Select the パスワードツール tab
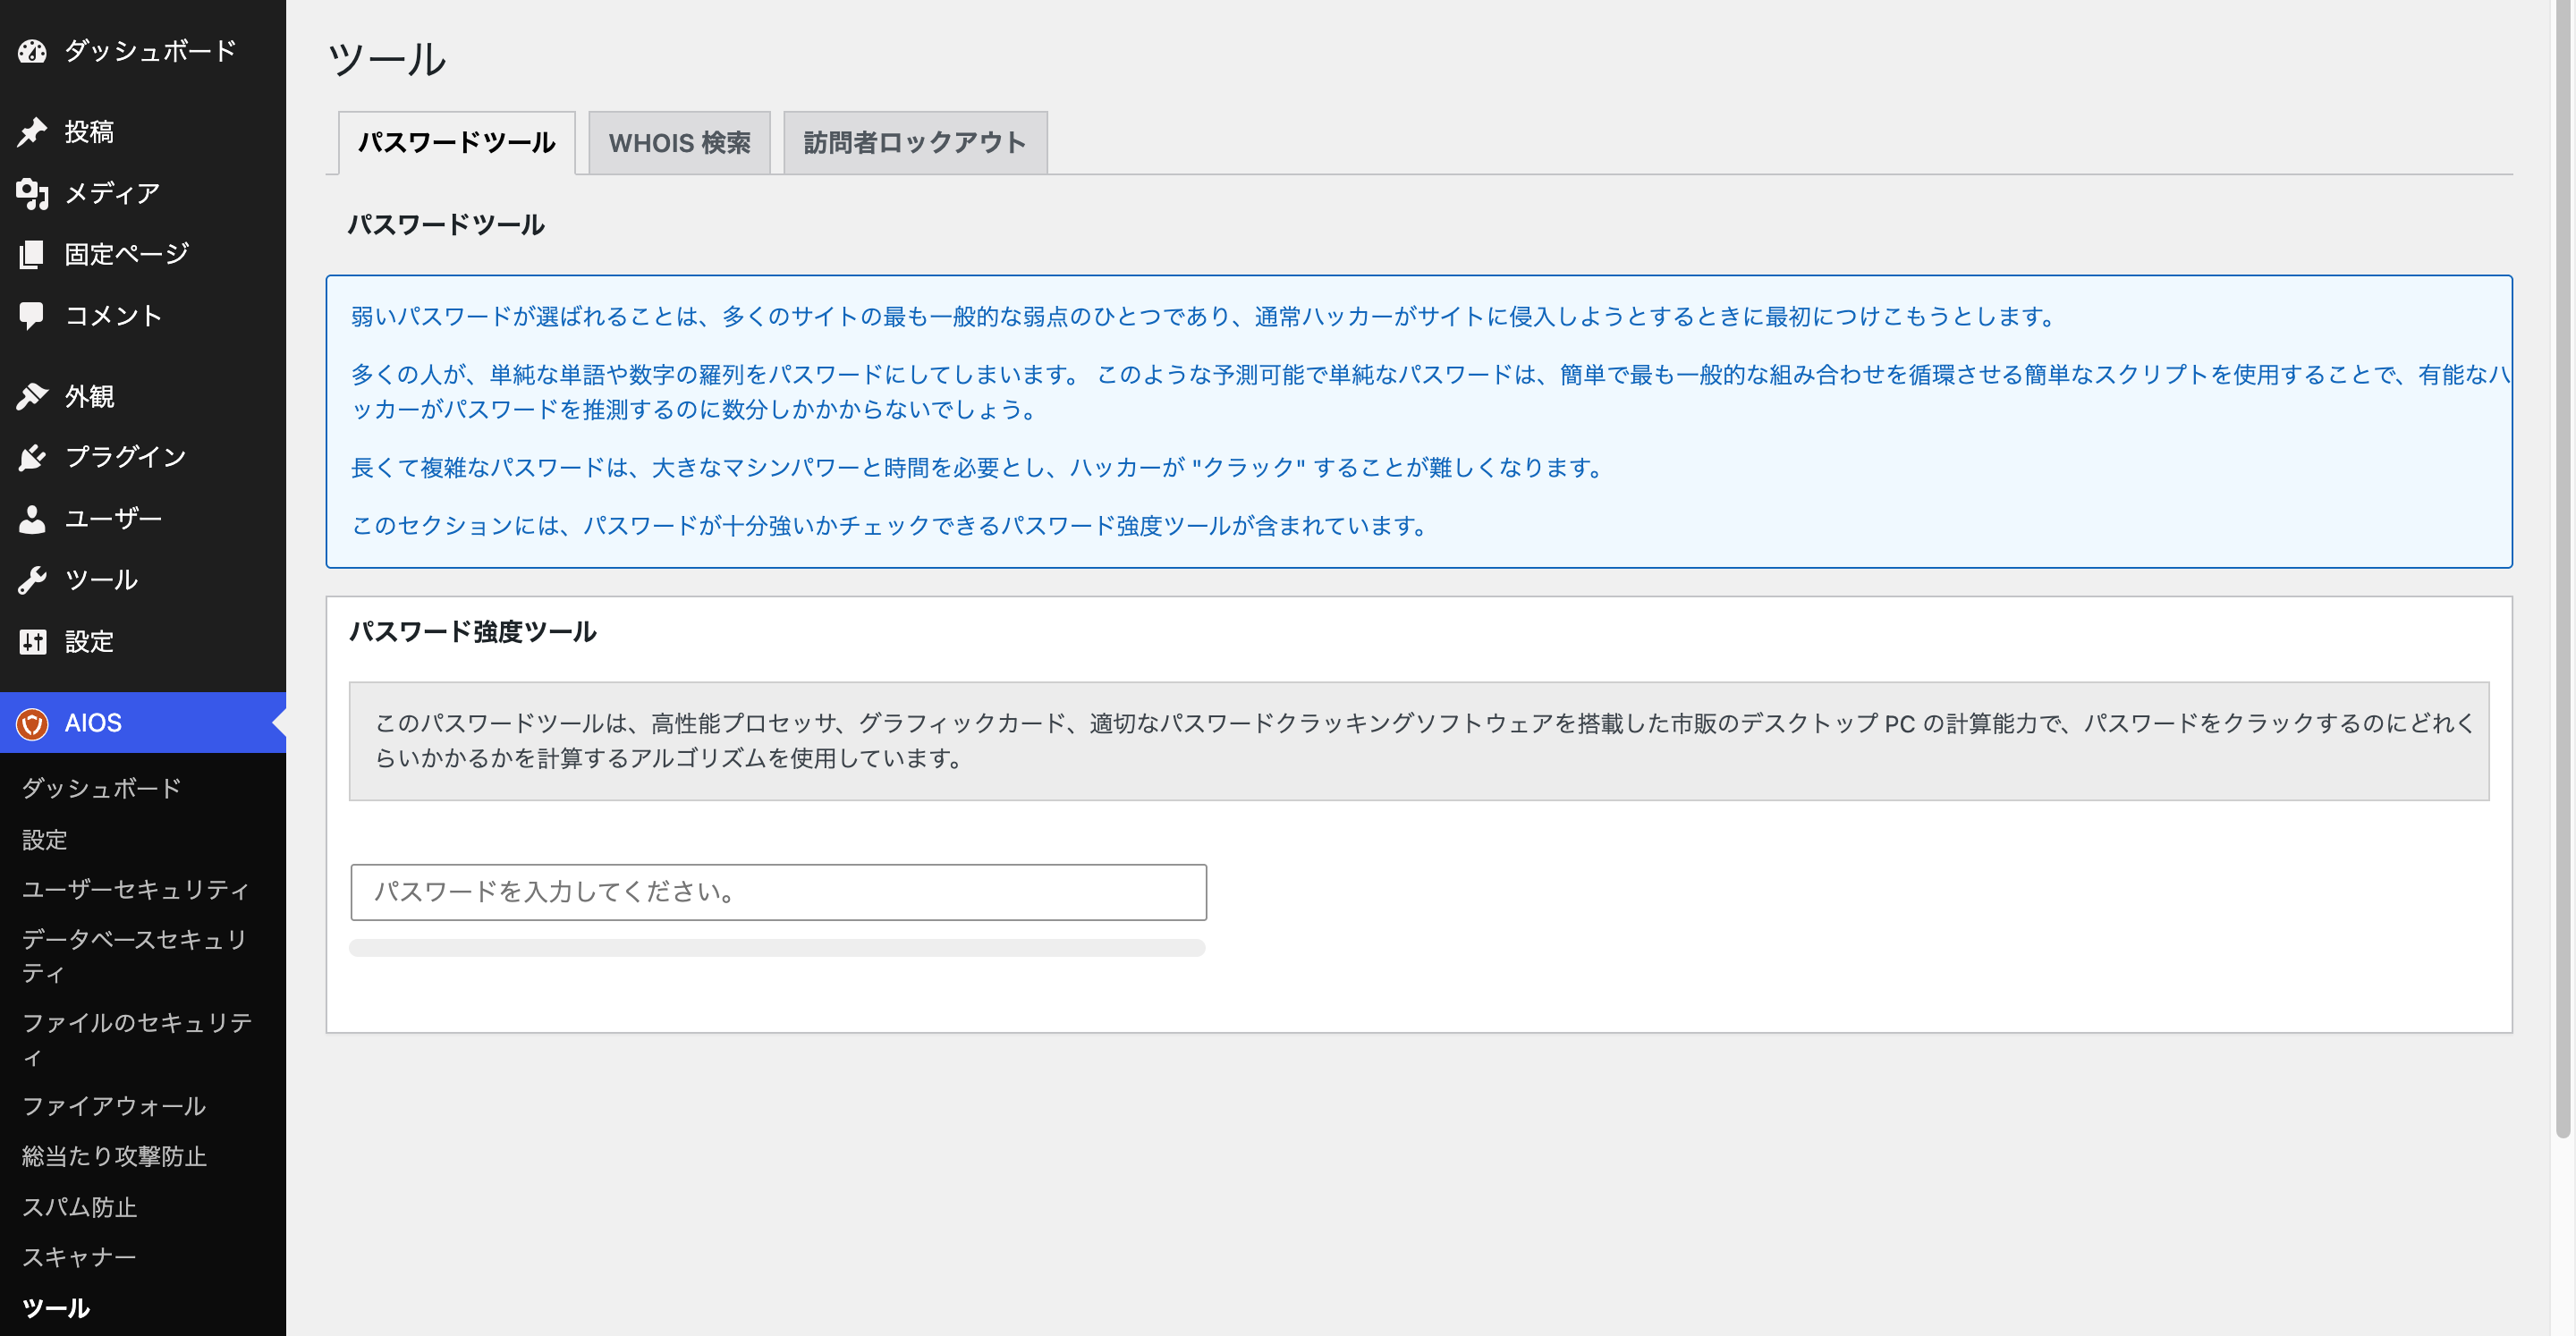Image resolution: width=2576 pixels, height=1336 pixels. (456, 143)
